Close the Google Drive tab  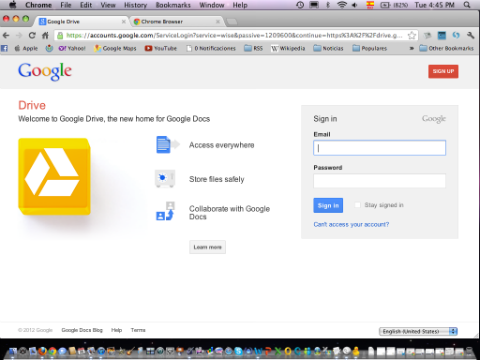[x=124, y=22]
